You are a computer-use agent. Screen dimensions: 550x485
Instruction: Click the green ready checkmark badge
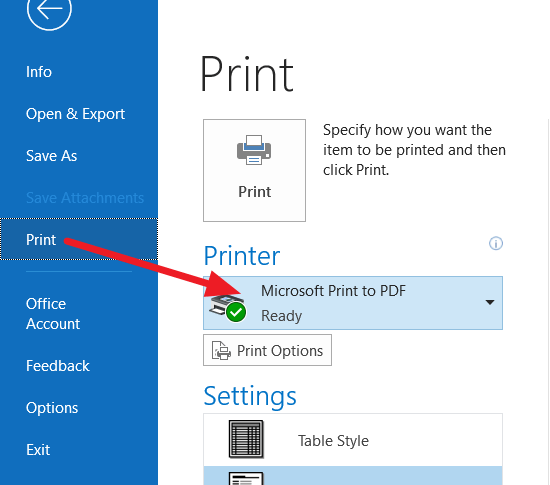pyautogui.click(x=236, y=312)
